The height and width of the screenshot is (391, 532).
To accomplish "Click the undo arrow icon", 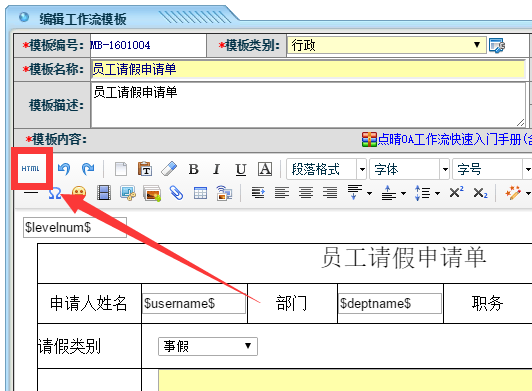I will 64,169.
